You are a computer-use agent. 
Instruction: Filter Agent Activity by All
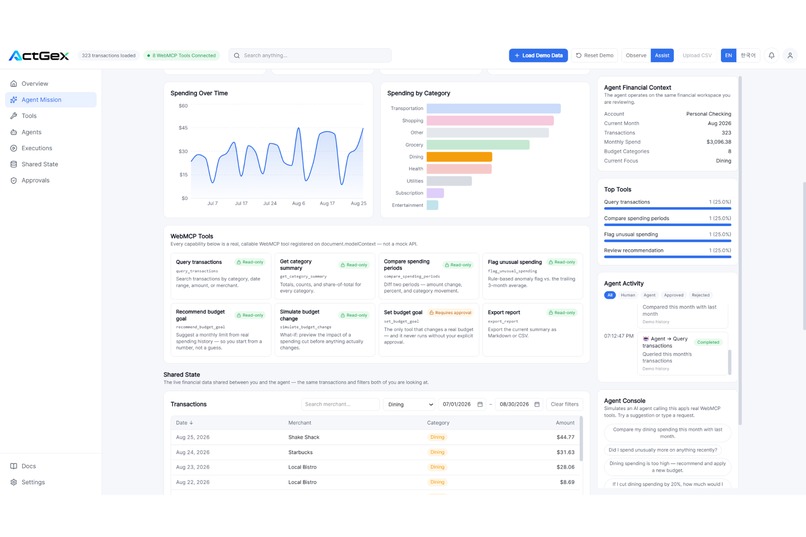pos(610,295)
